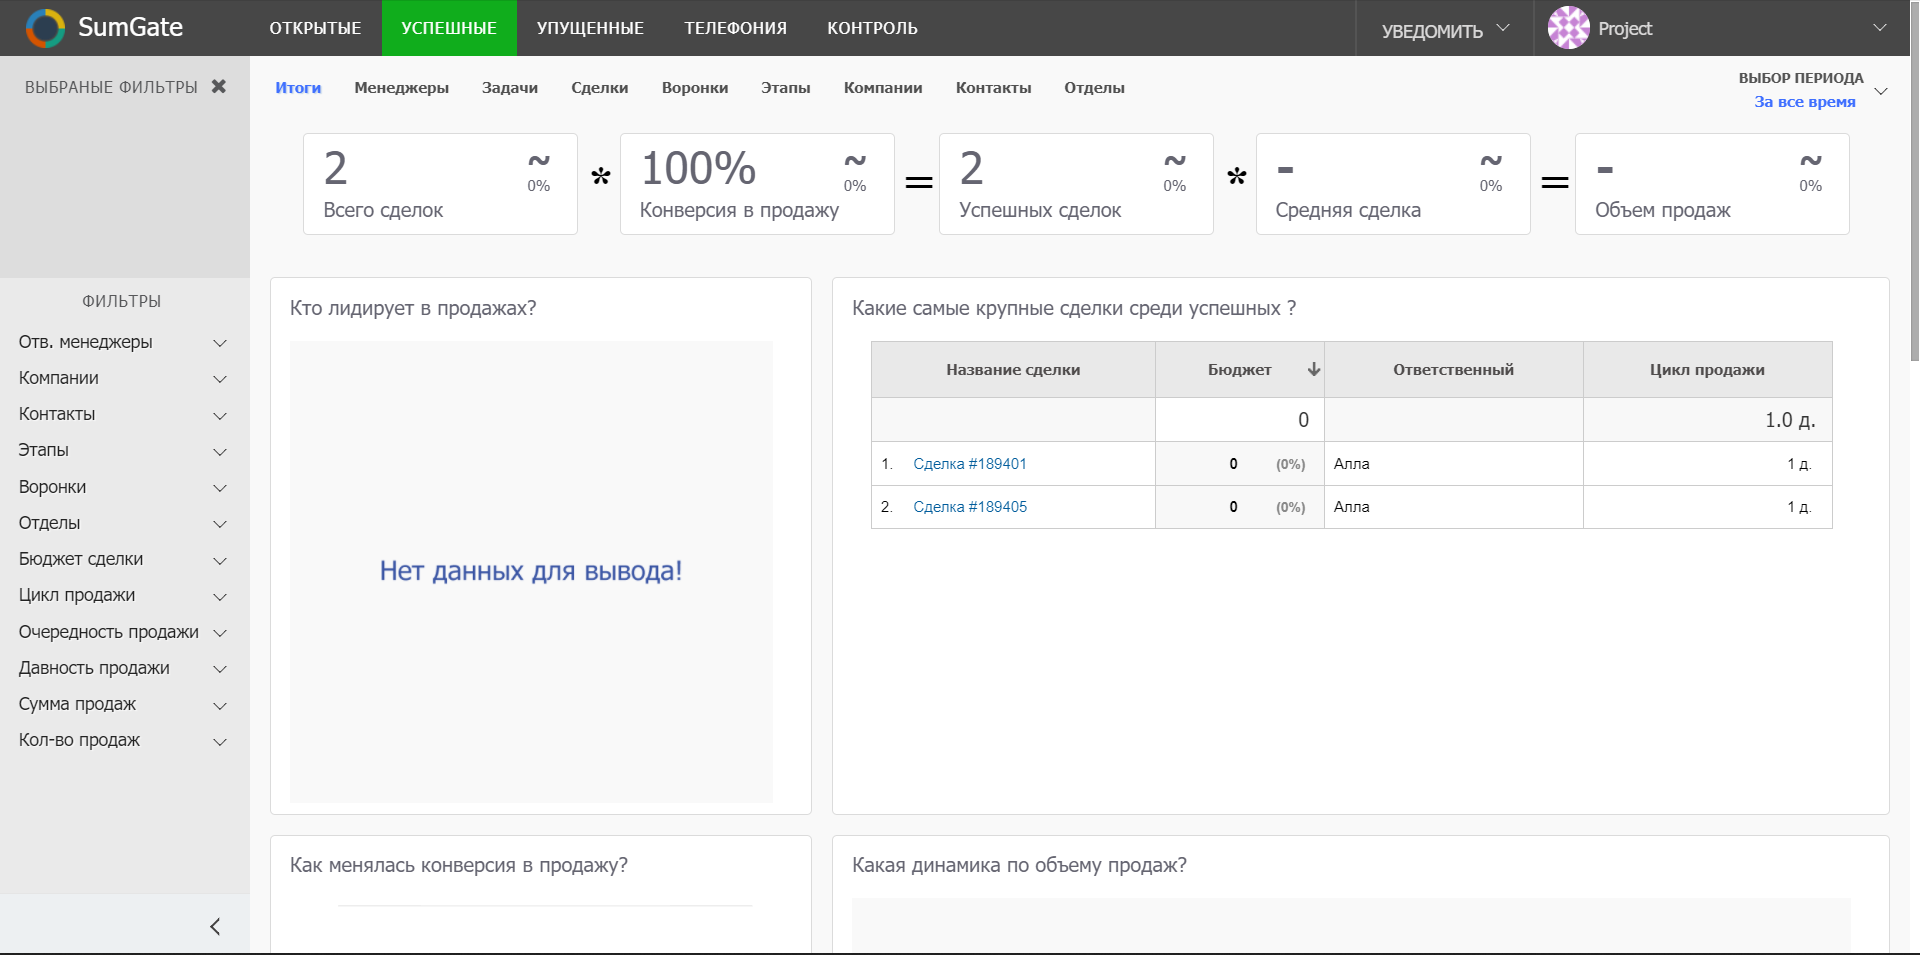
Task: Open the ТЕЛЕФОНИЯ section
Action: (x=735, y=28)
